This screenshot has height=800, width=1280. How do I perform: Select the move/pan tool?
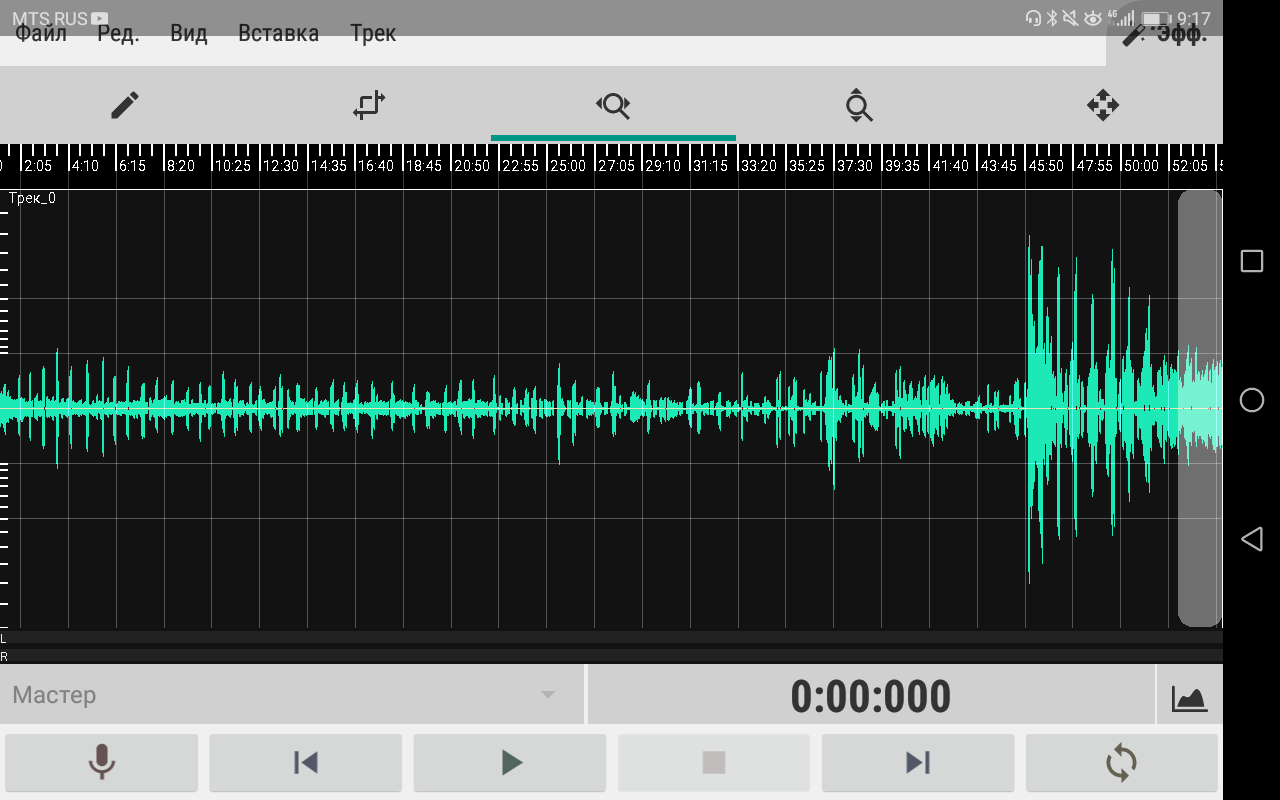tap(1102, 105)
